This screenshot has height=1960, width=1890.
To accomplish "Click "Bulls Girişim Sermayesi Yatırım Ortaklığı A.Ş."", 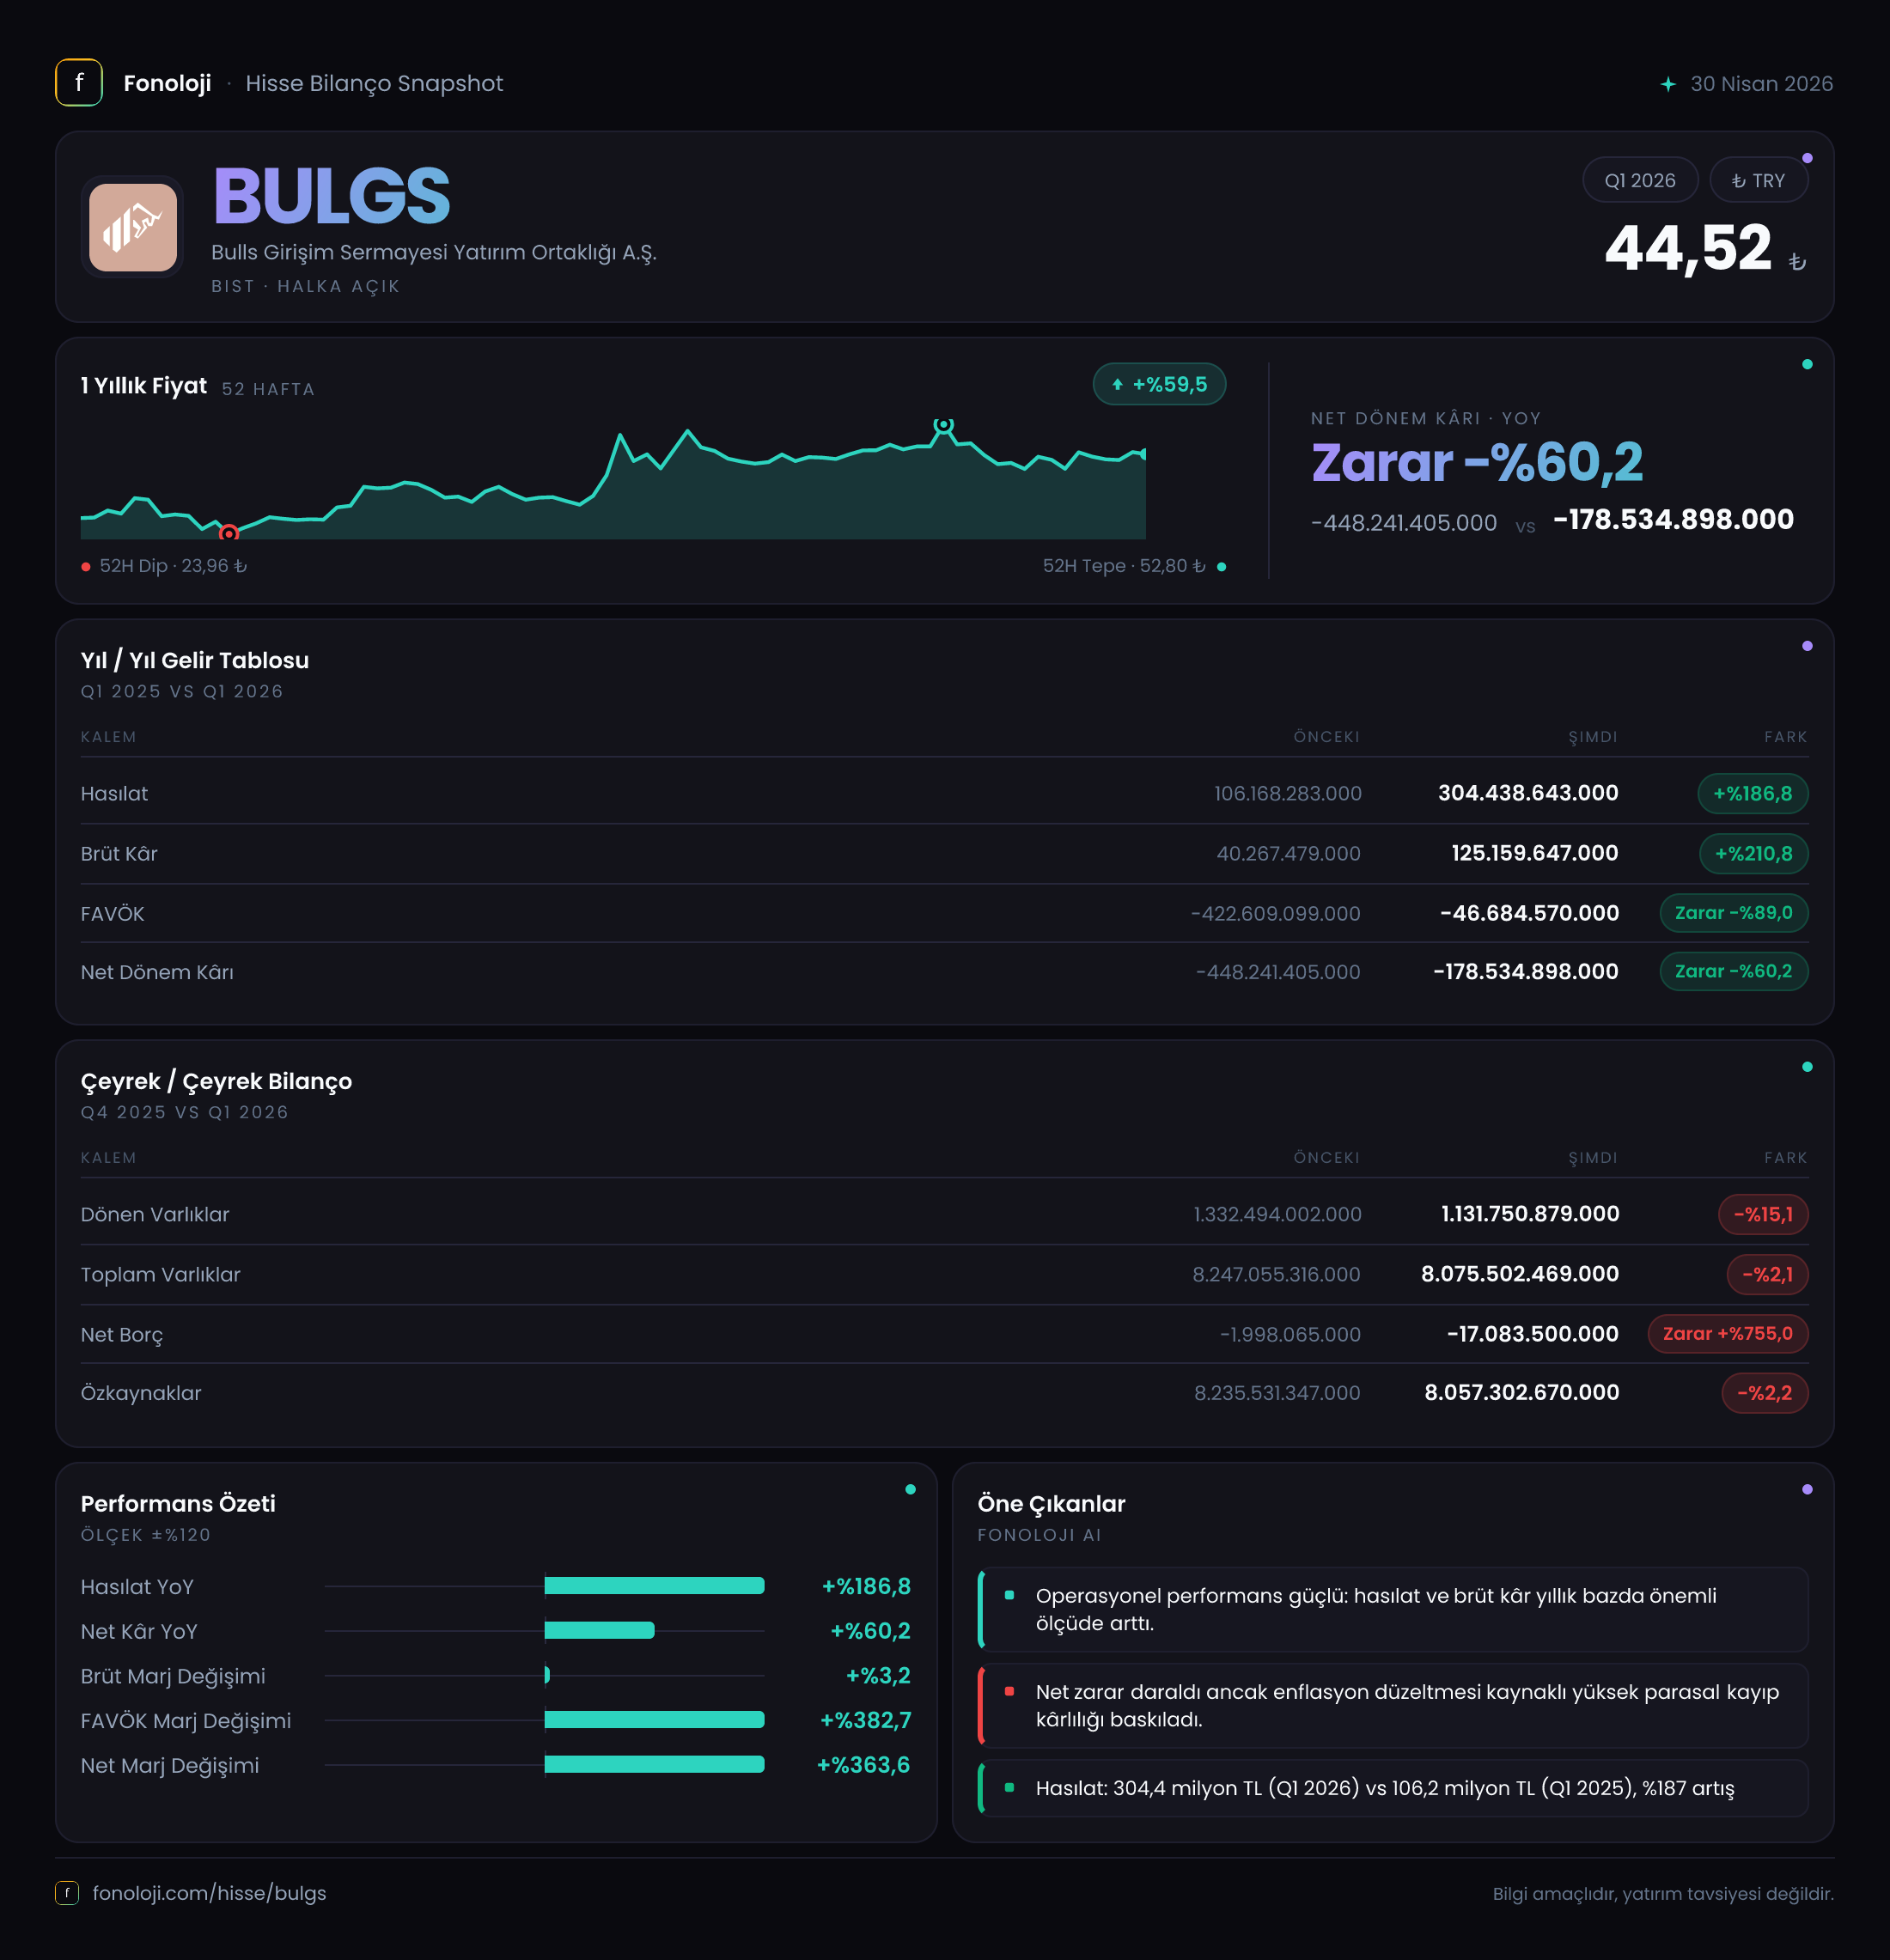I will pos(434,252).
